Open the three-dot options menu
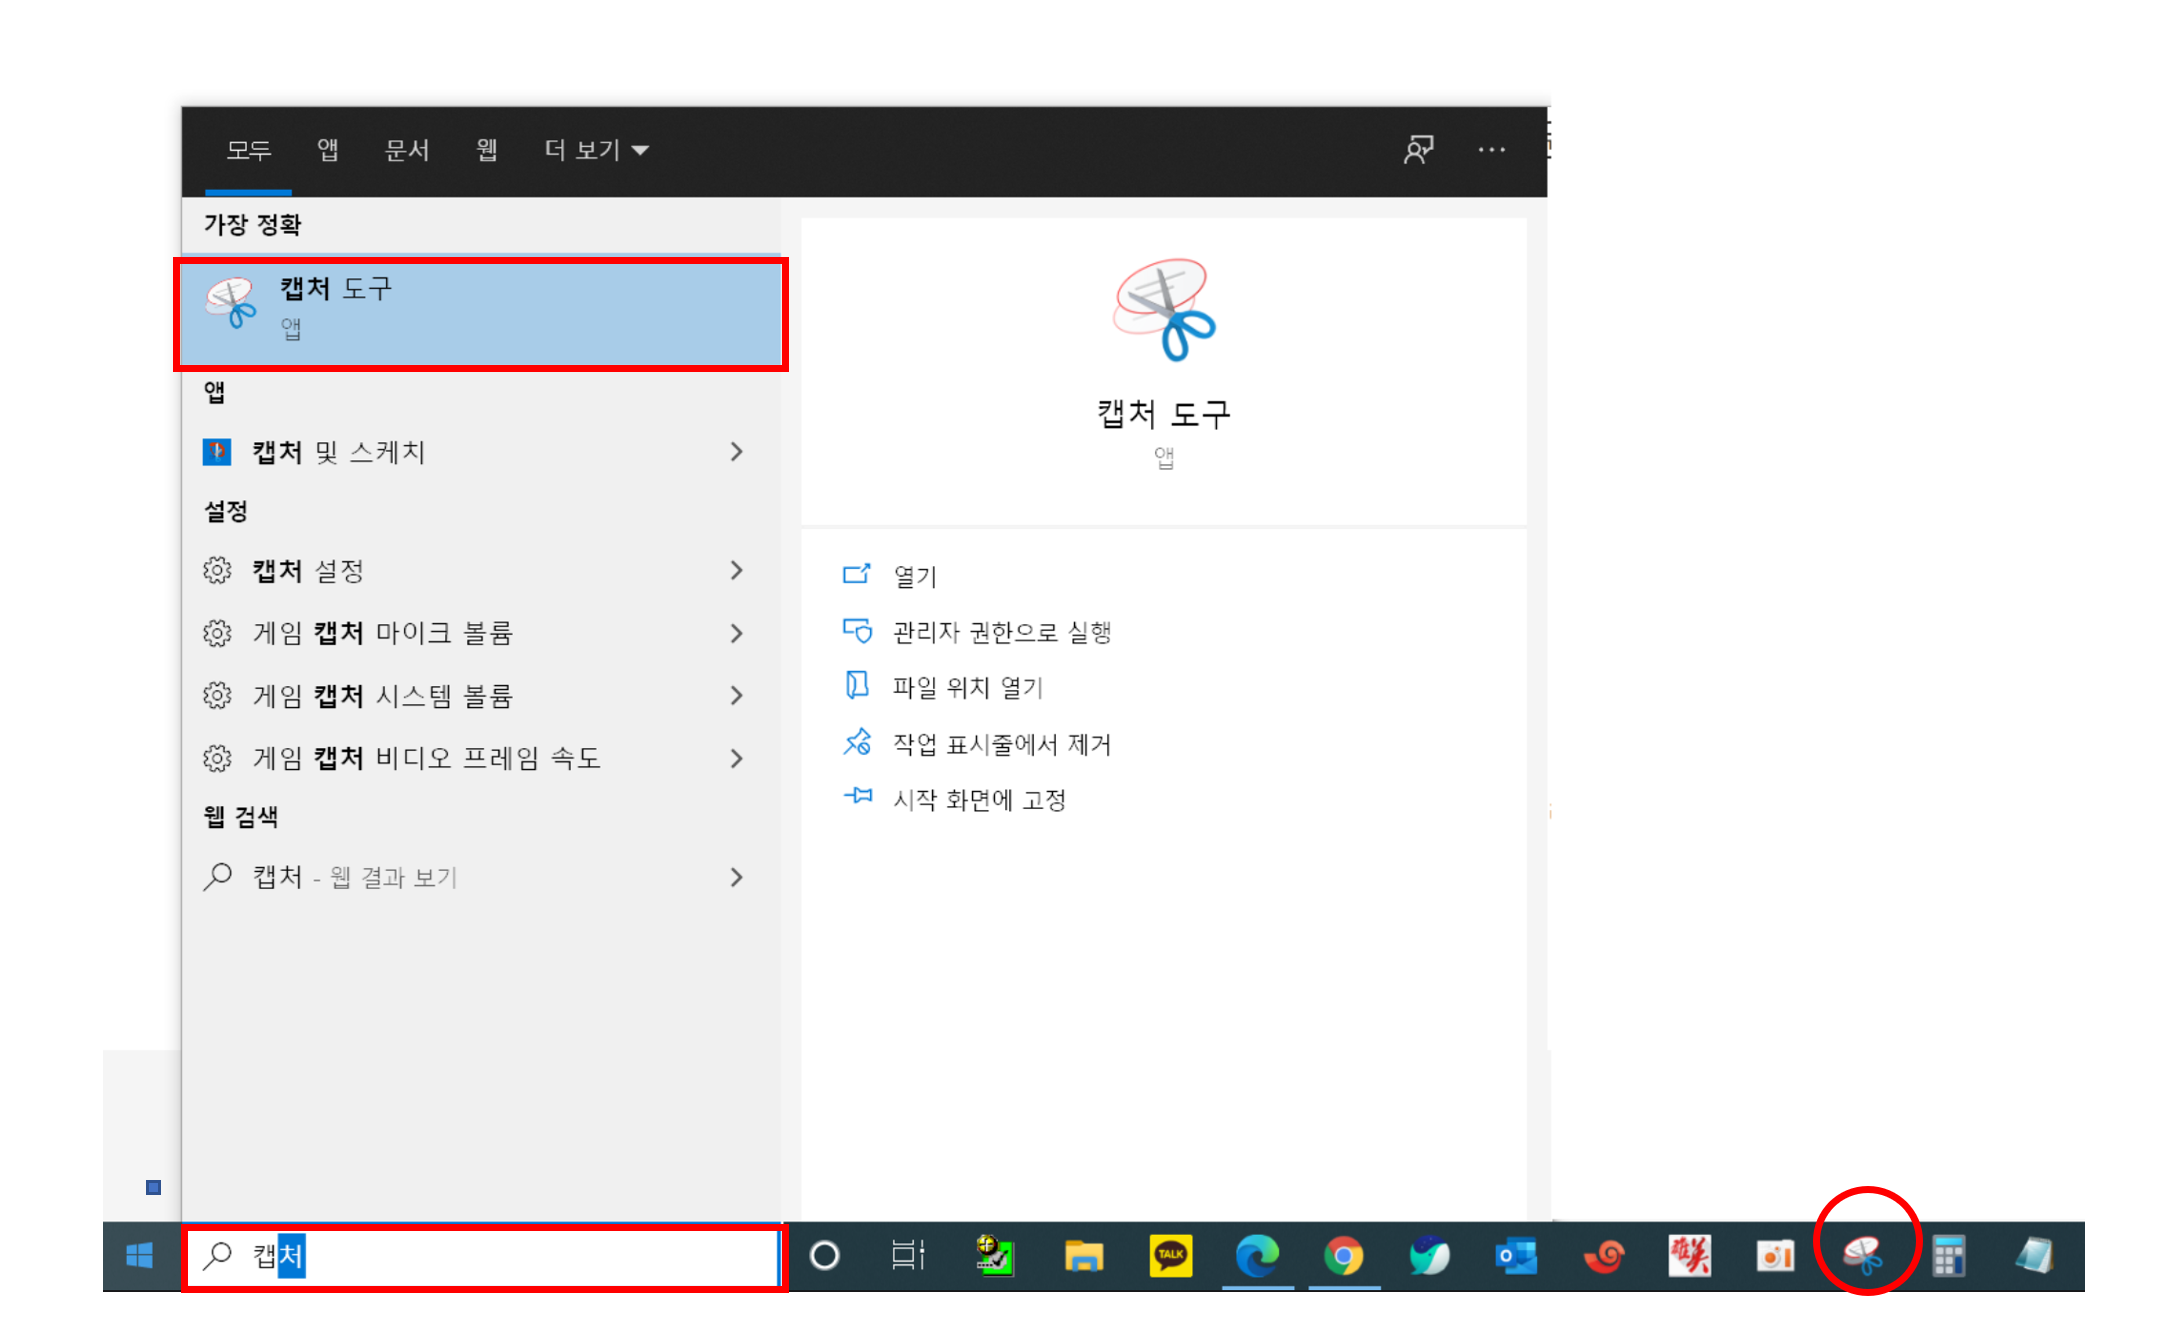 click(x=1491, y=150)
